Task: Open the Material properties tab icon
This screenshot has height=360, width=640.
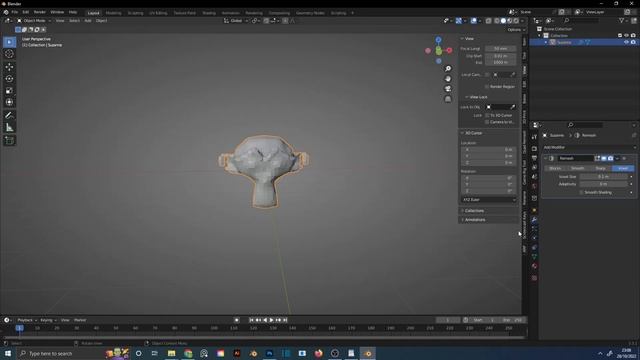Action: (534, 266)
